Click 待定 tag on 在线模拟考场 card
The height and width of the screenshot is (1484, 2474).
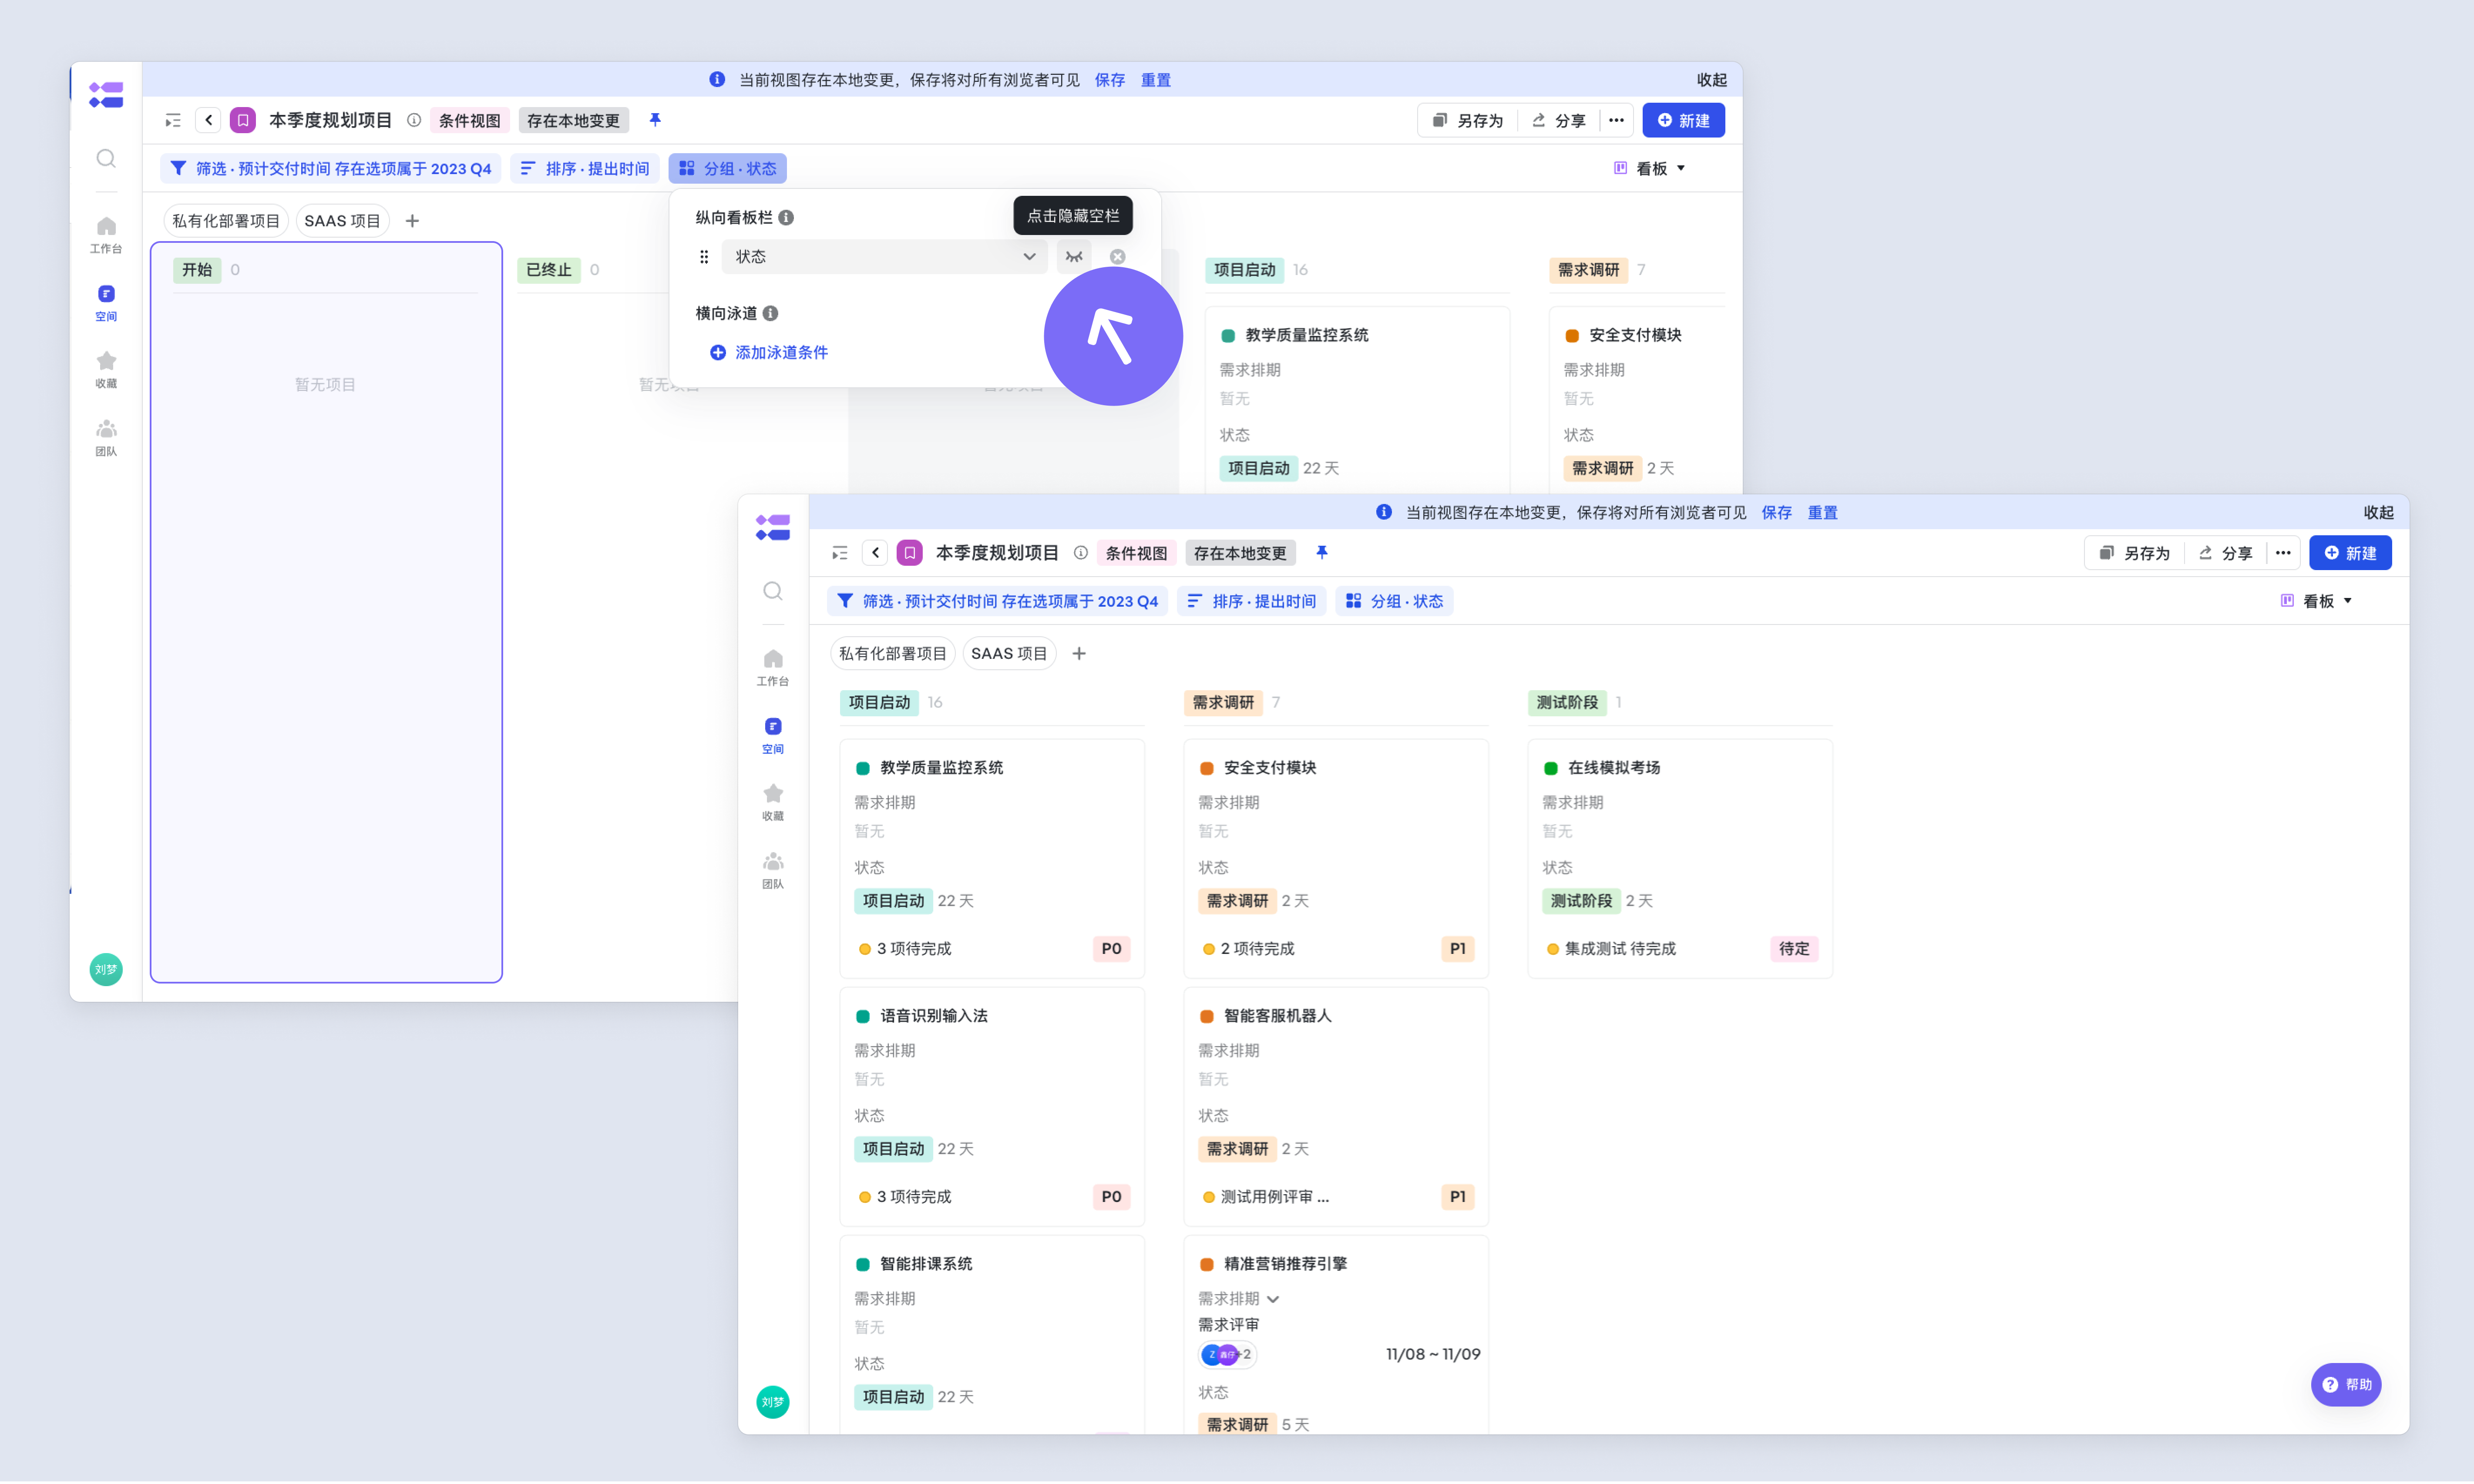(x=1794, y=949)
